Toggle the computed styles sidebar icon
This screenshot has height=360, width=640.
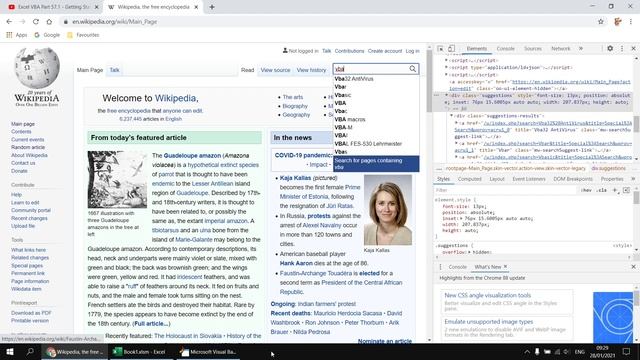(627, 190)
